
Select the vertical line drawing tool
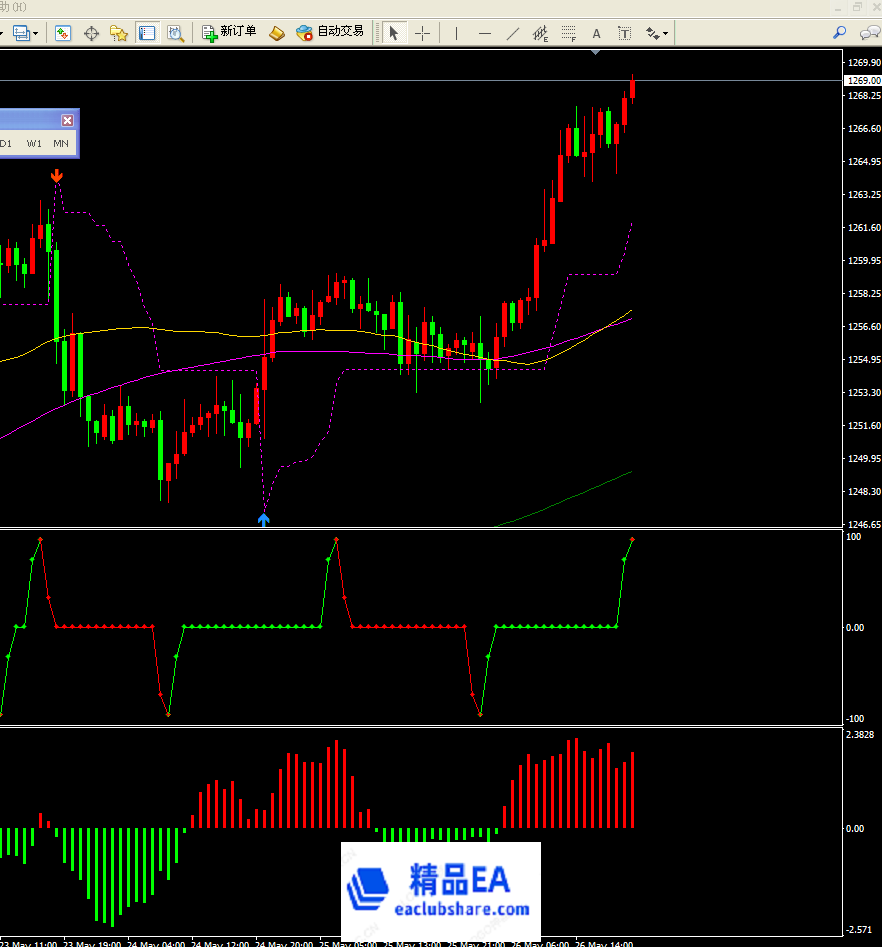[x=457, y=33]
